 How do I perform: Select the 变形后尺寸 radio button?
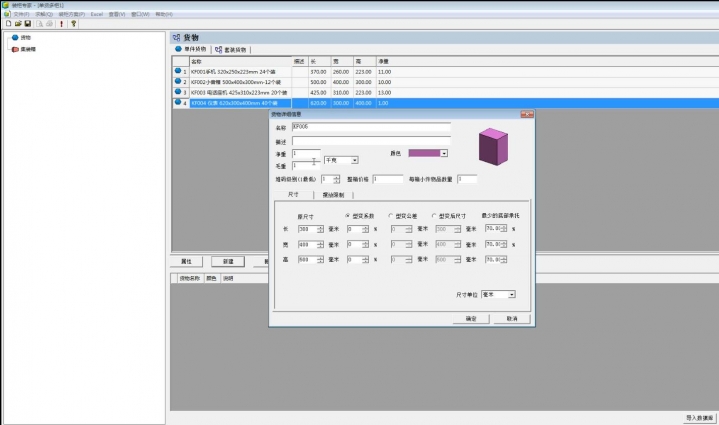coord(435,215)
